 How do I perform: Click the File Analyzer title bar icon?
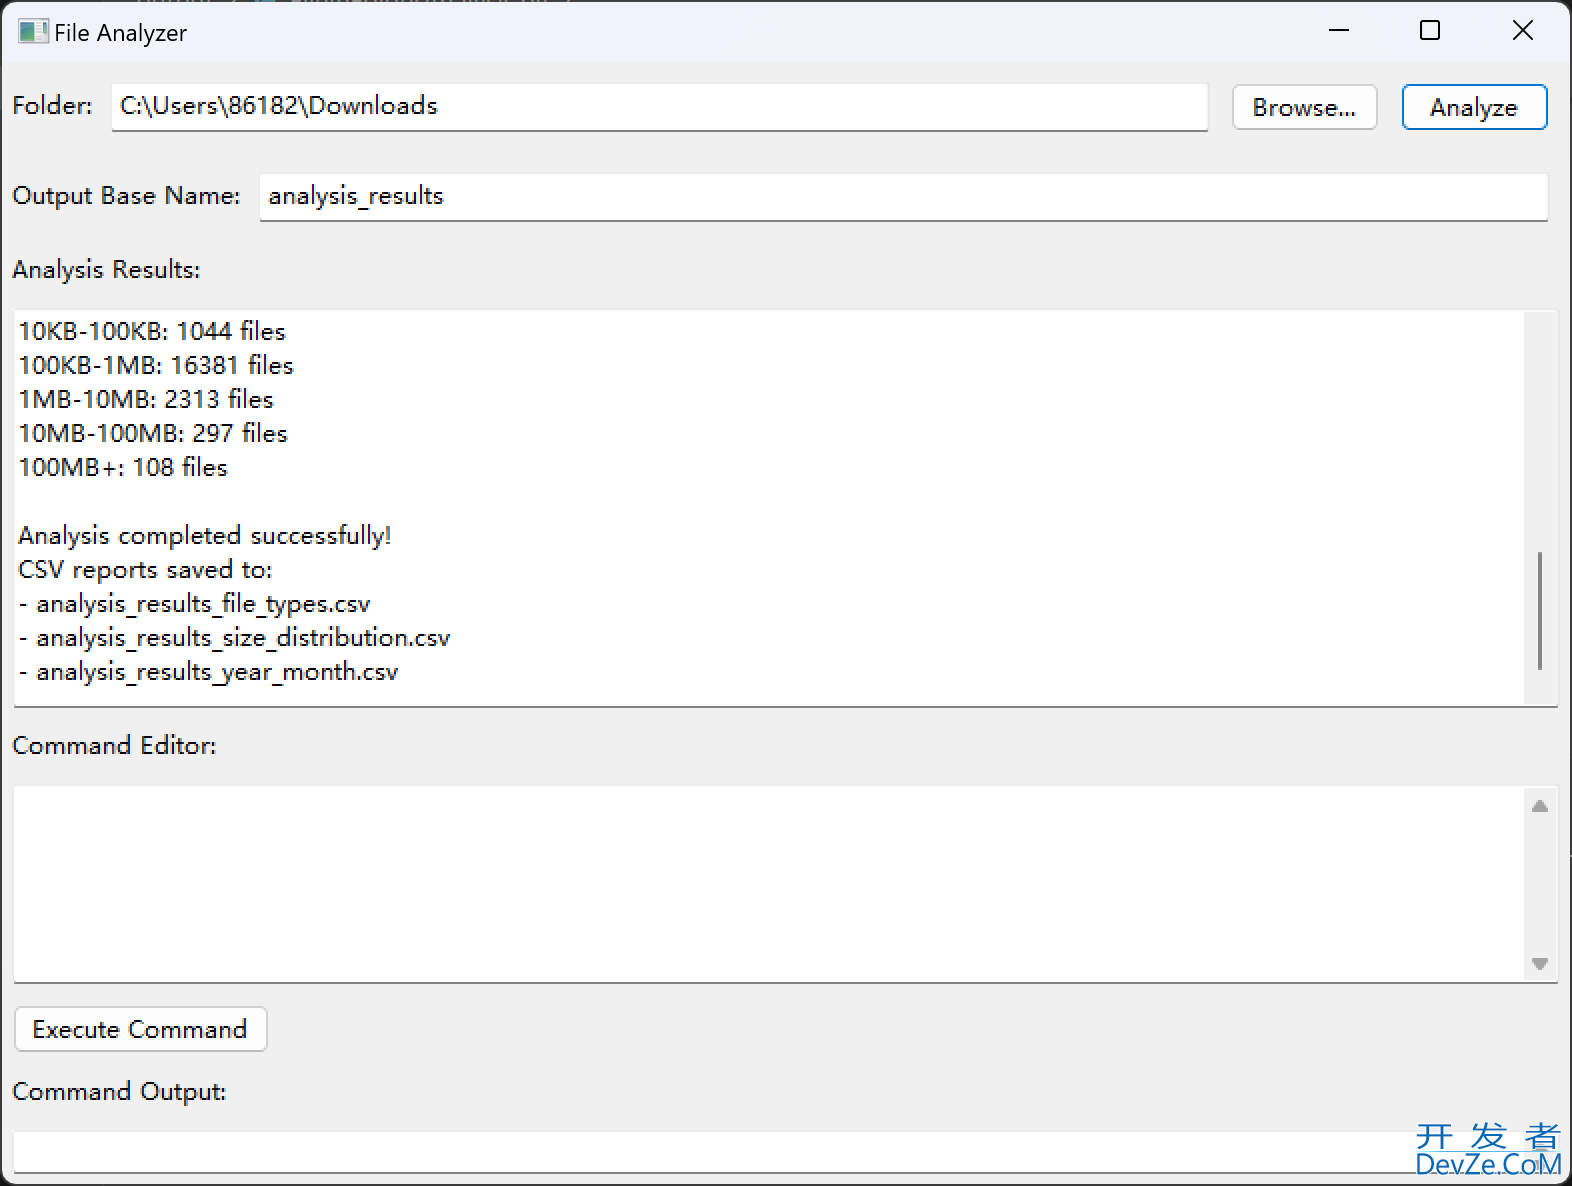click(x=32, y=32)
